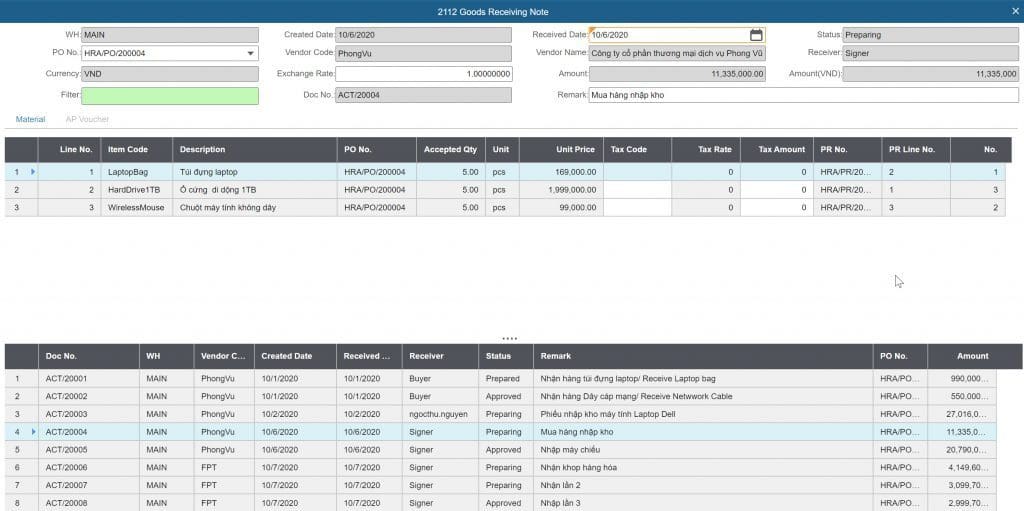Sort by Accepted Qty column header
The image size is (1024, 511).
[x=450, y=150]
